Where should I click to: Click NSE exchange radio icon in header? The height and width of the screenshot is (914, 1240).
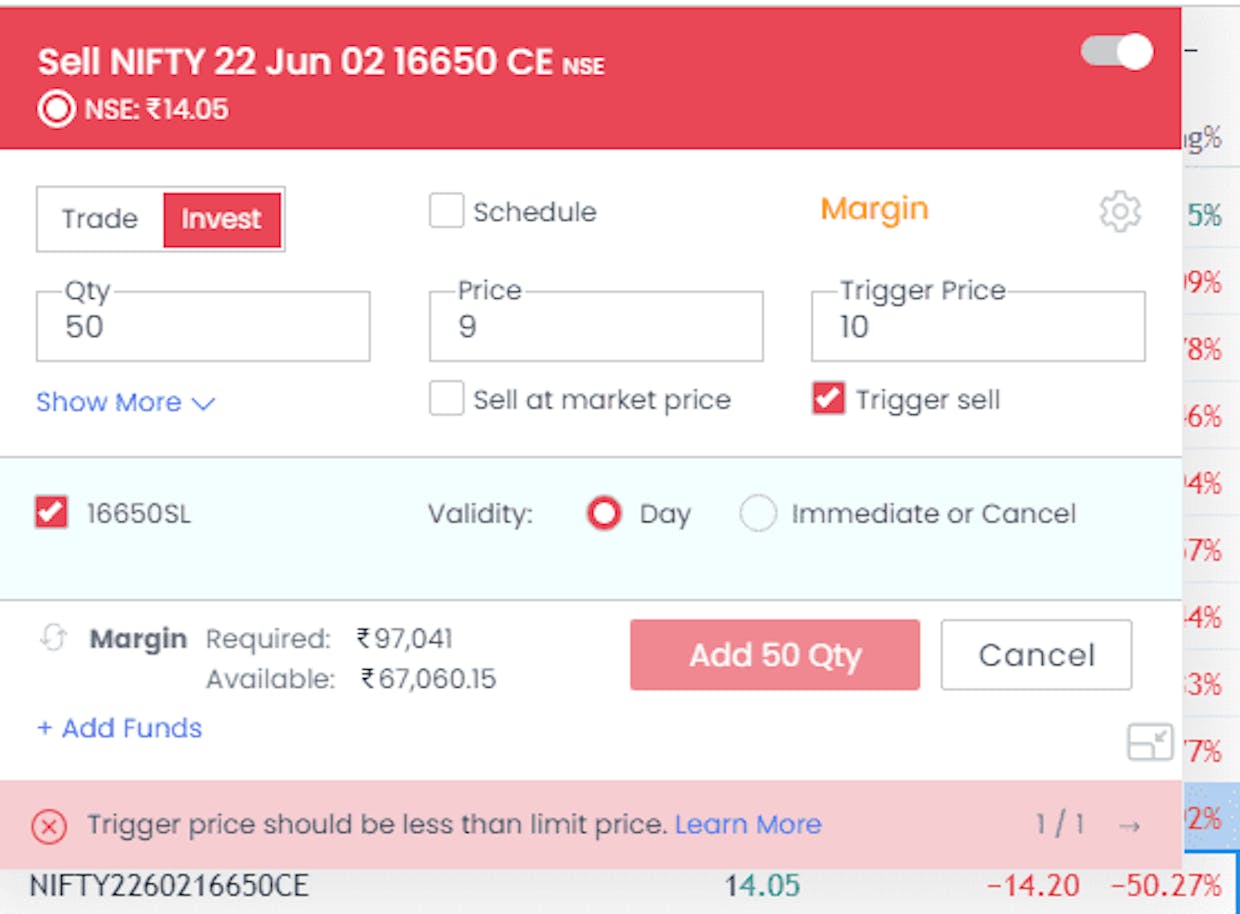[x=56, y=108]
